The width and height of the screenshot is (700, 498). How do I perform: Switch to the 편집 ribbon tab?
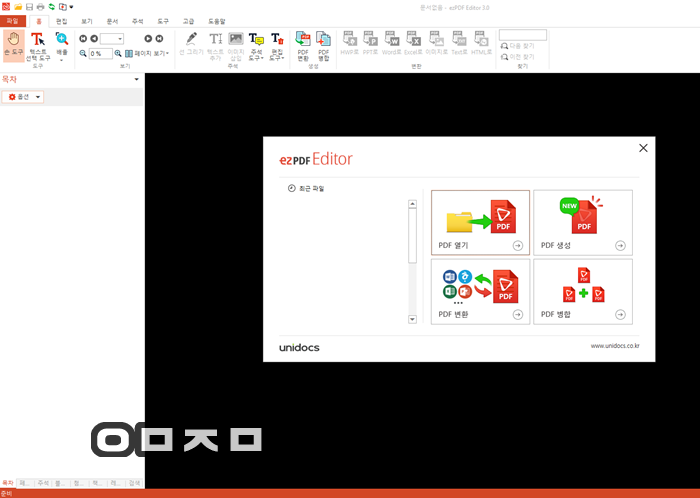[62, 21]
